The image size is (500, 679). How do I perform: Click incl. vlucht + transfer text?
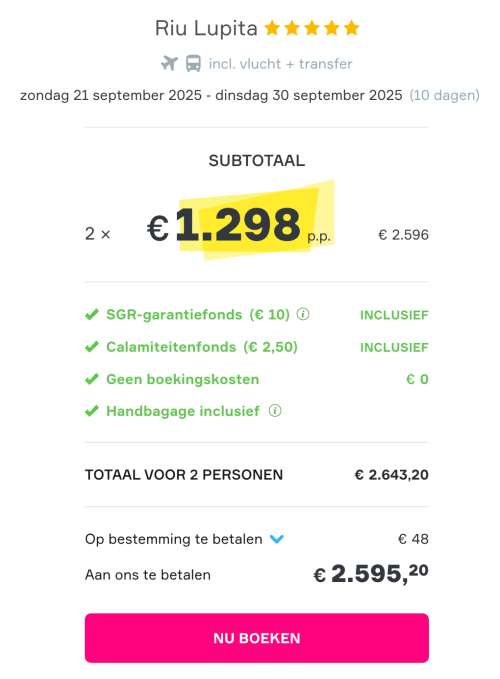(x=281, y=64)
